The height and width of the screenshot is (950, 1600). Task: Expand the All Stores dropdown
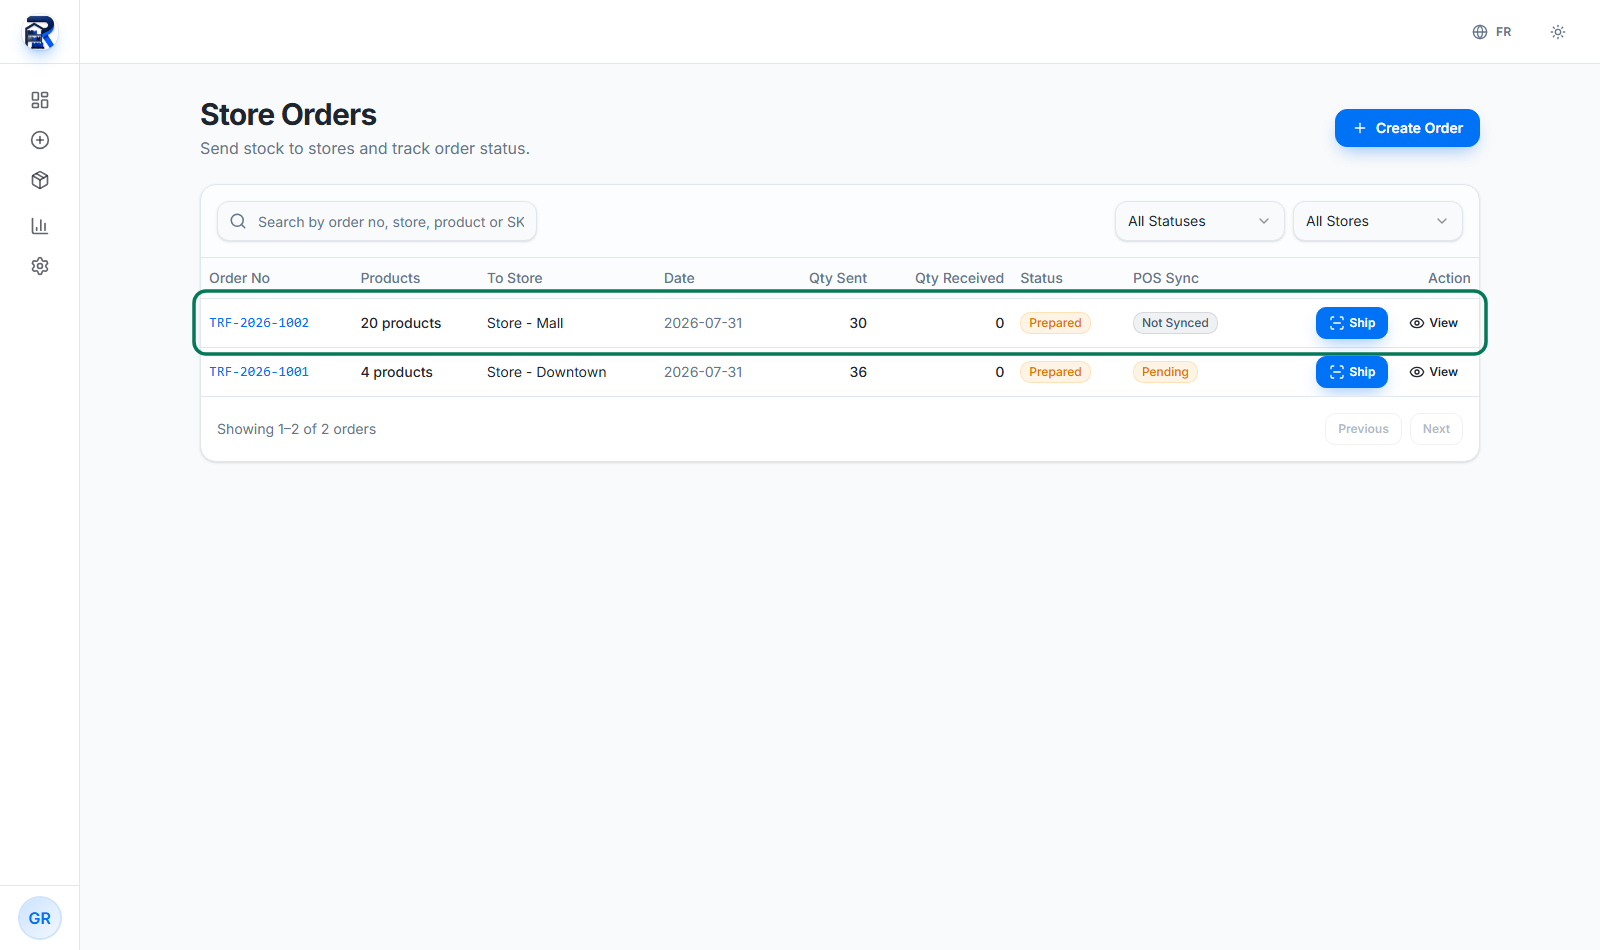(1377, 221)
